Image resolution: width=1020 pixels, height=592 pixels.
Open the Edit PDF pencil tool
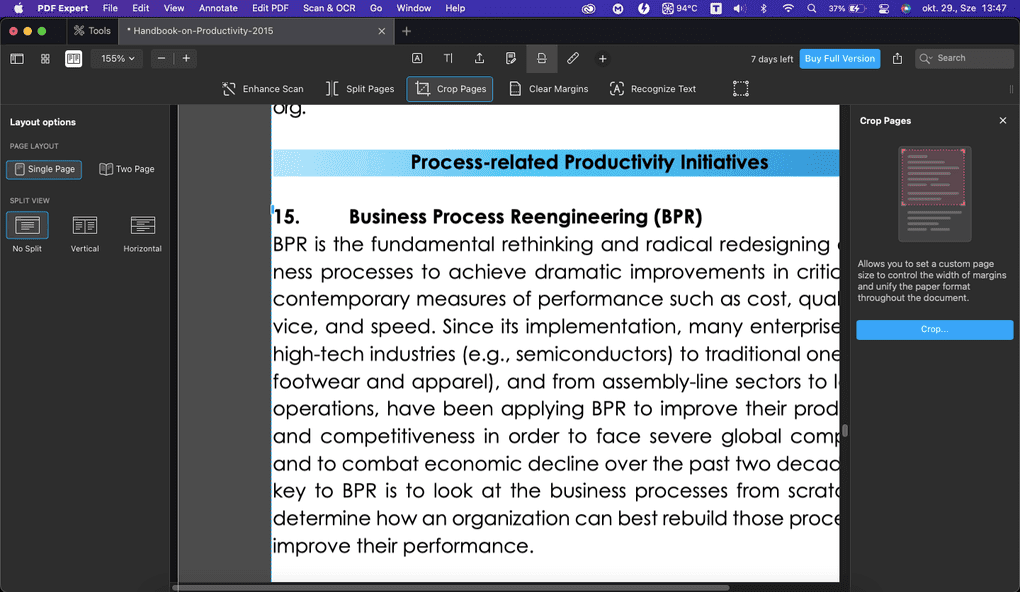pyautogui.click(x=572, y=58)
